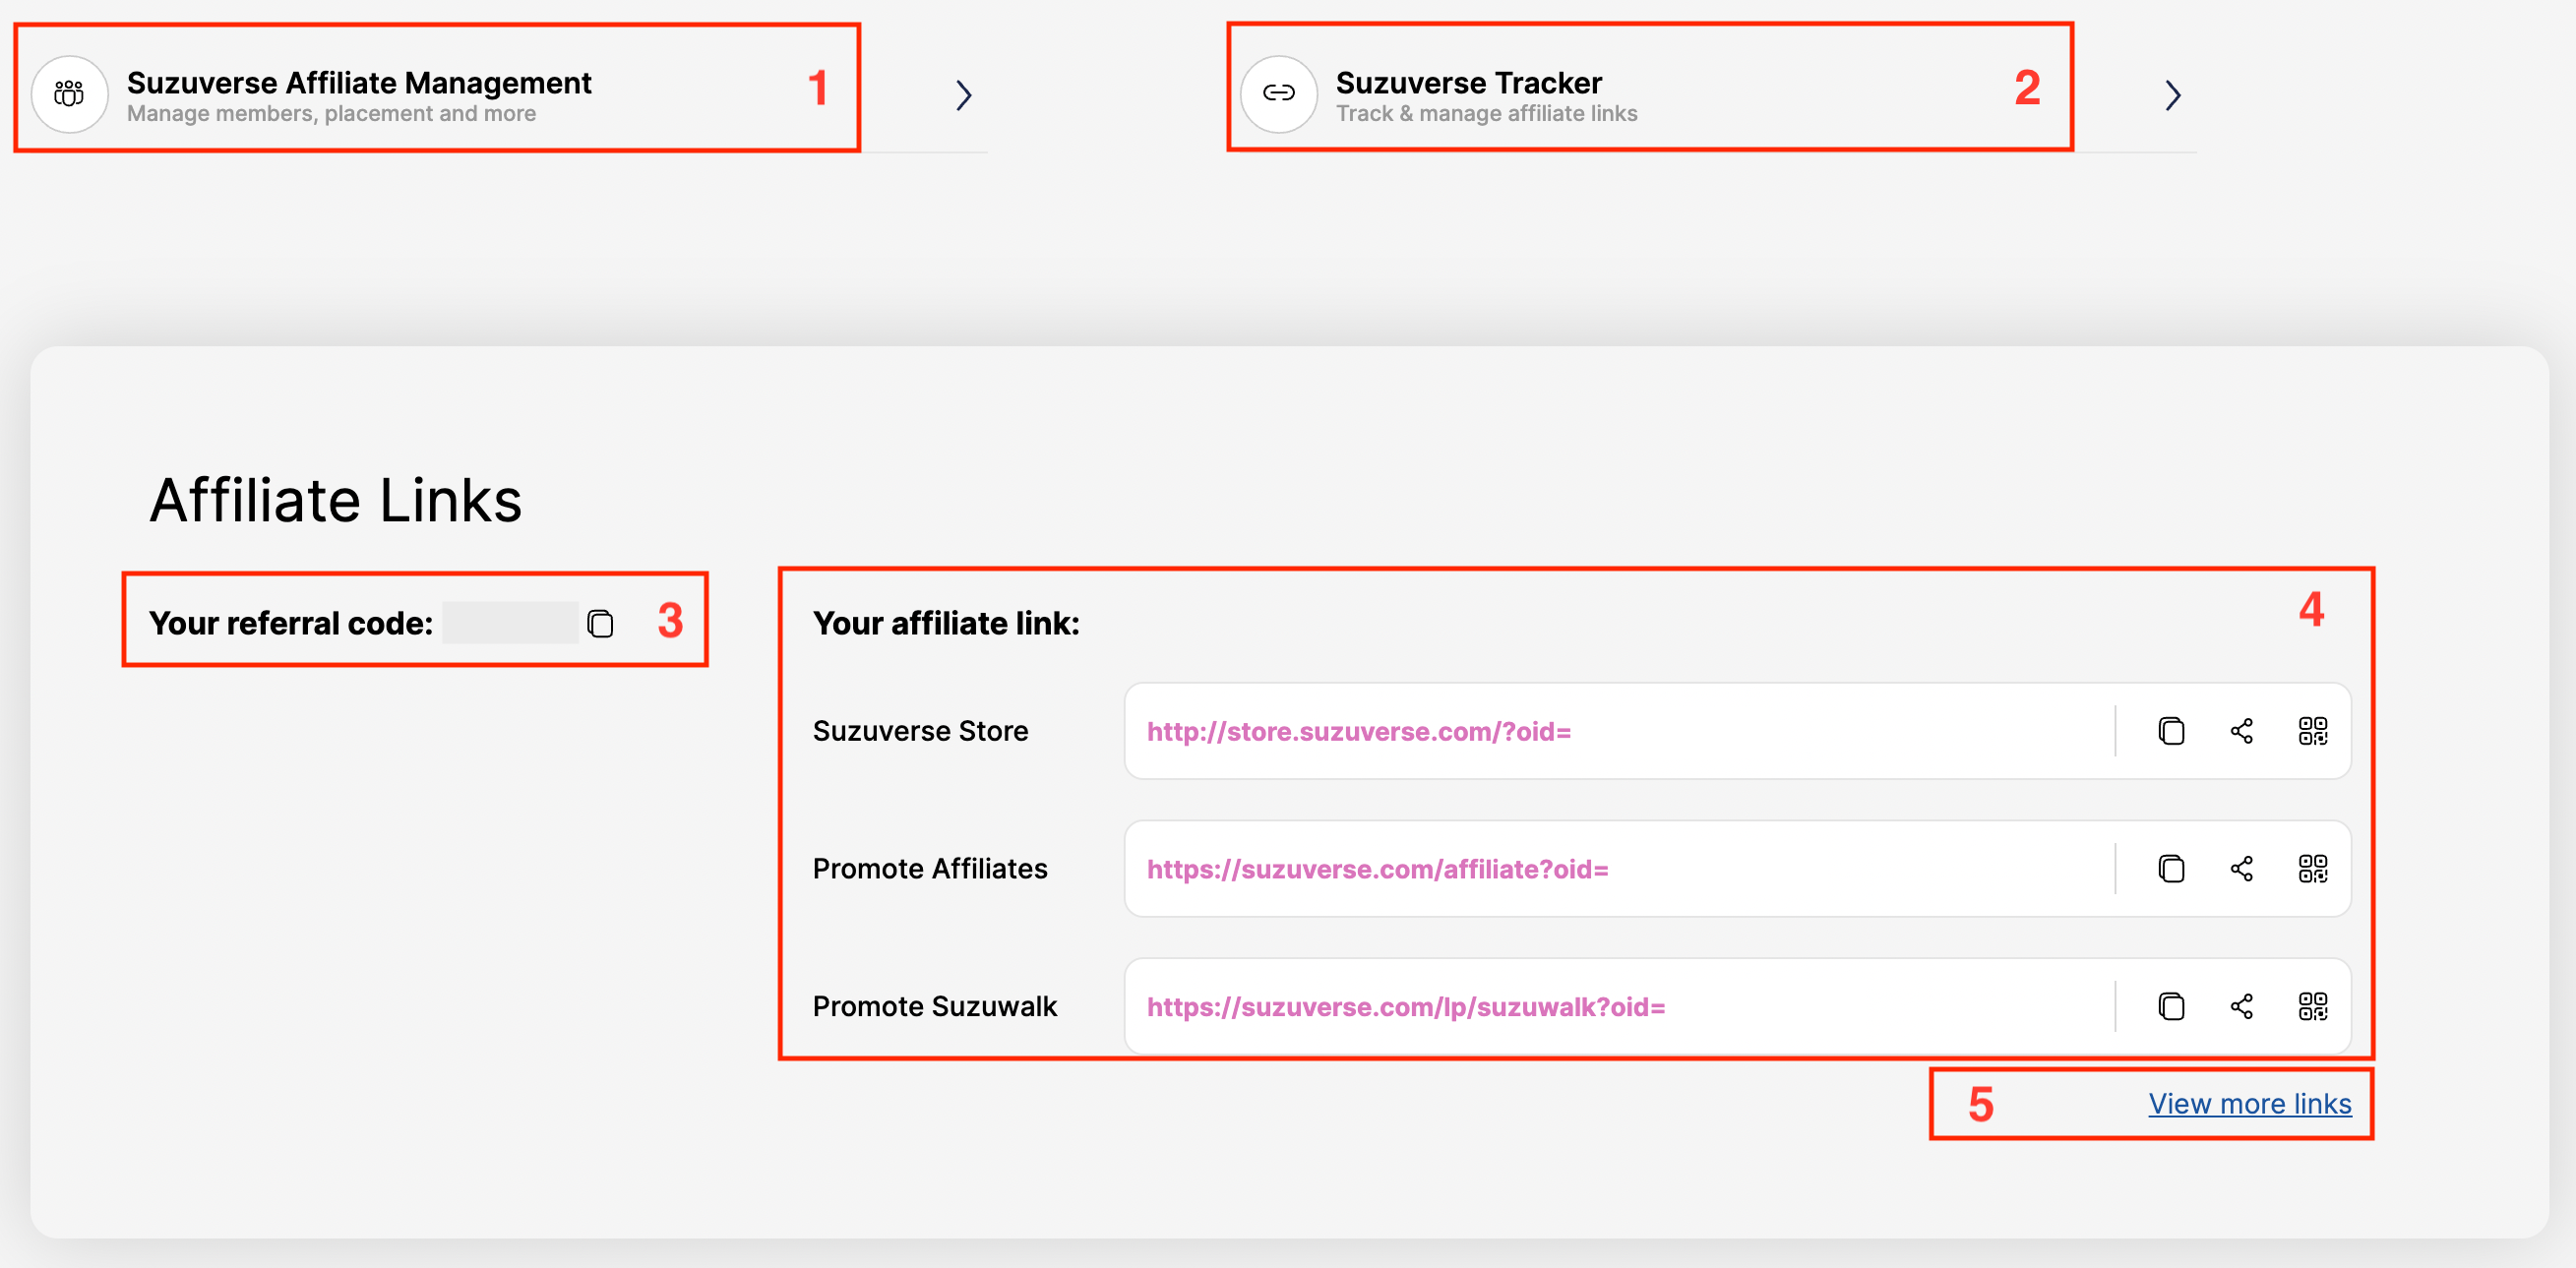Copy the Suzuverse Store affiliate link
Viewport: 2576px width, 1268px height.
(x=2171, y=731)
